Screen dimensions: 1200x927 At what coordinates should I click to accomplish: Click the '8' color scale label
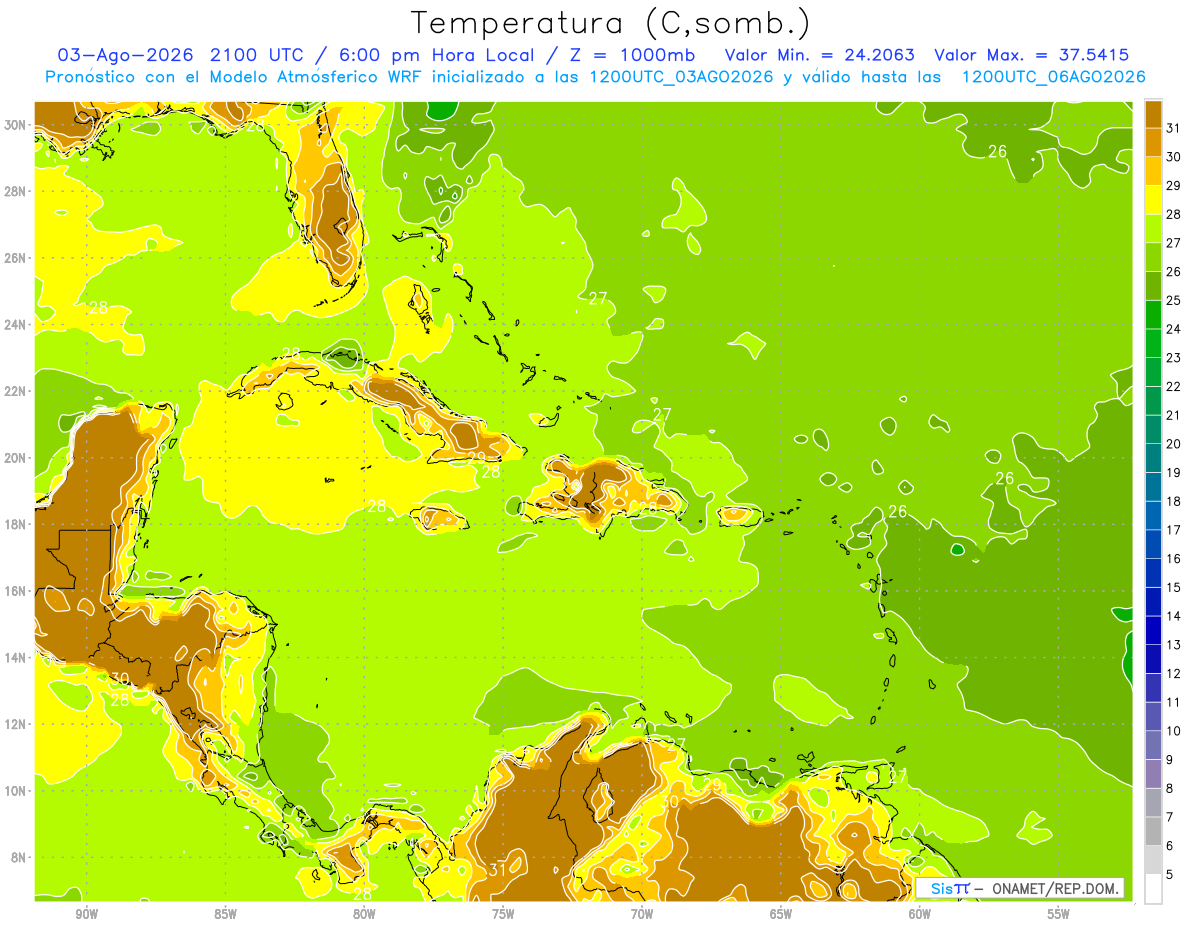(x=1170, y=788)
